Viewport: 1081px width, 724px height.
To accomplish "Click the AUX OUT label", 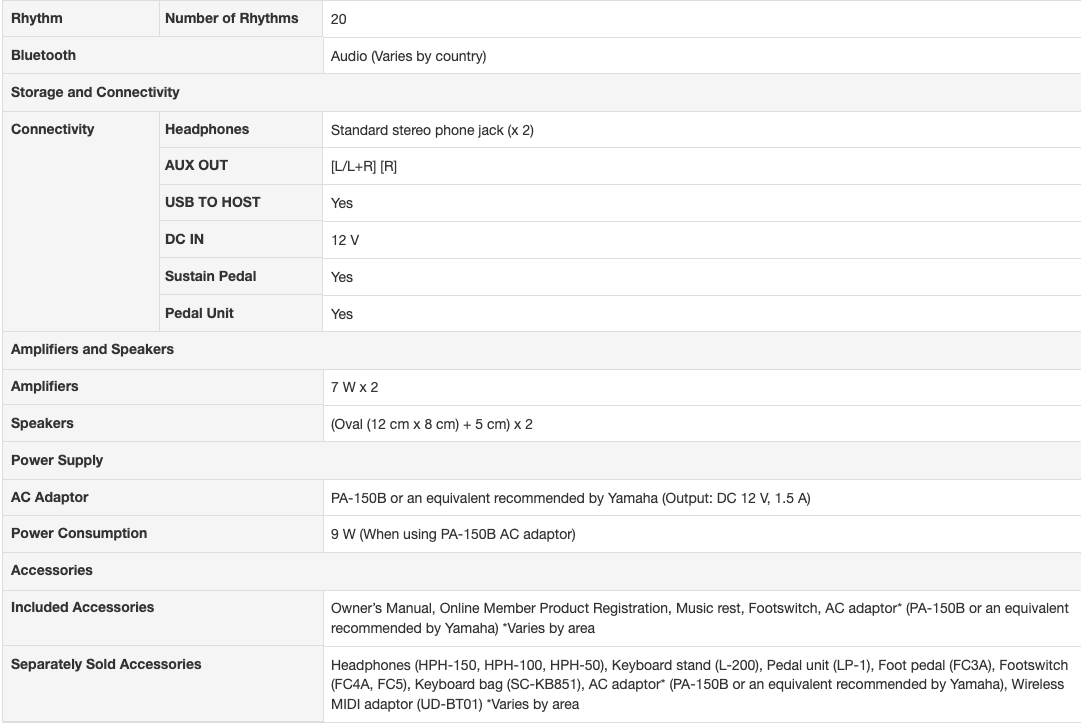I will coord(196,165).
